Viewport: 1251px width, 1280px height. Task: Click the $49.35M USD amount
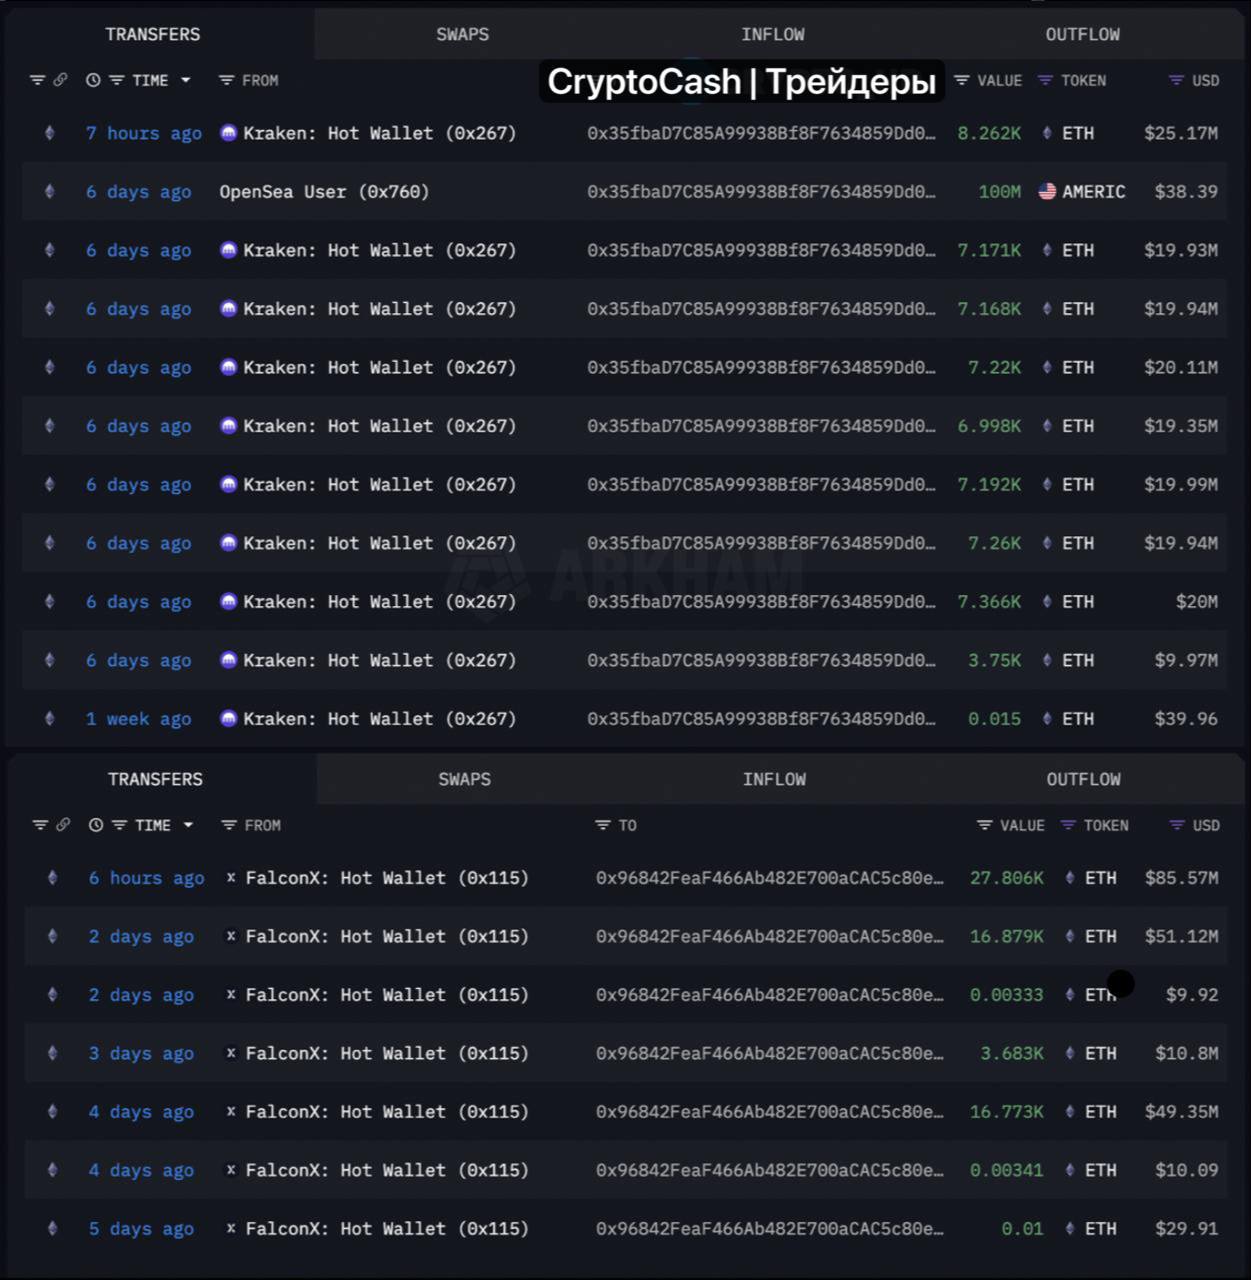coord(1182,1112)
